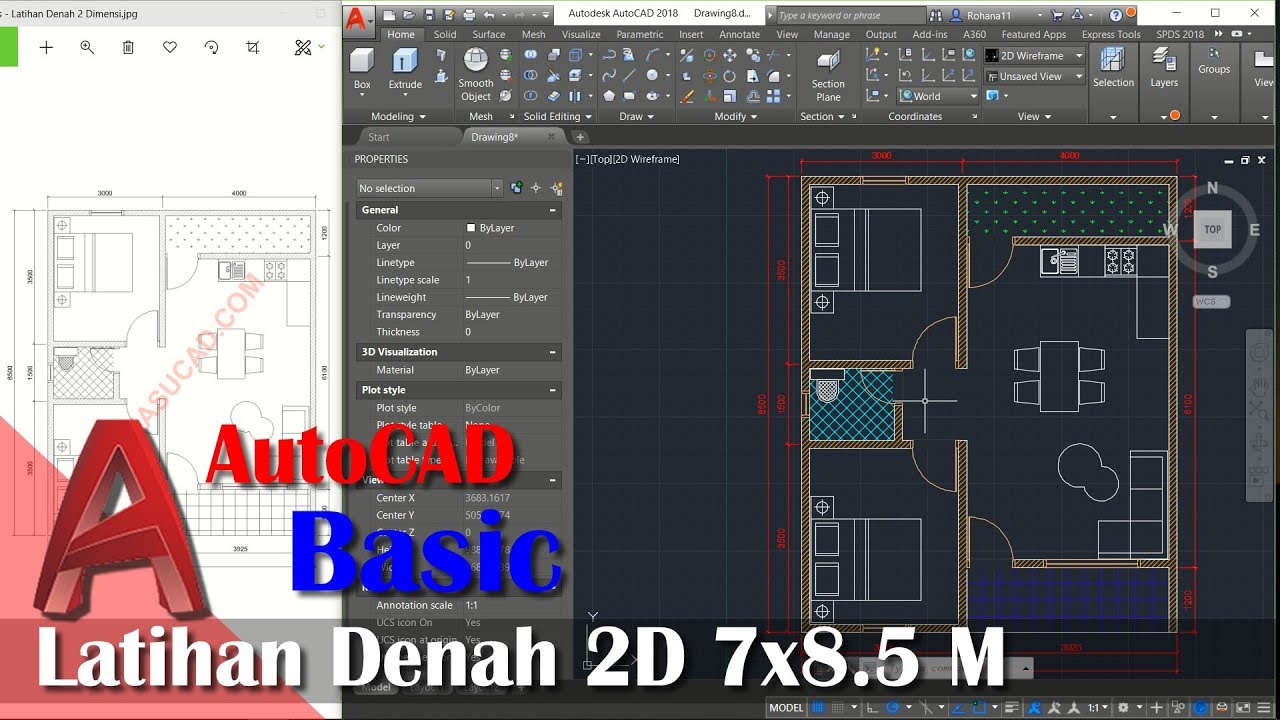Image resolution: width=1280 pixels, height=720 pixels.
Task: Expand the Modeling panel
Action: pos(398,117)
